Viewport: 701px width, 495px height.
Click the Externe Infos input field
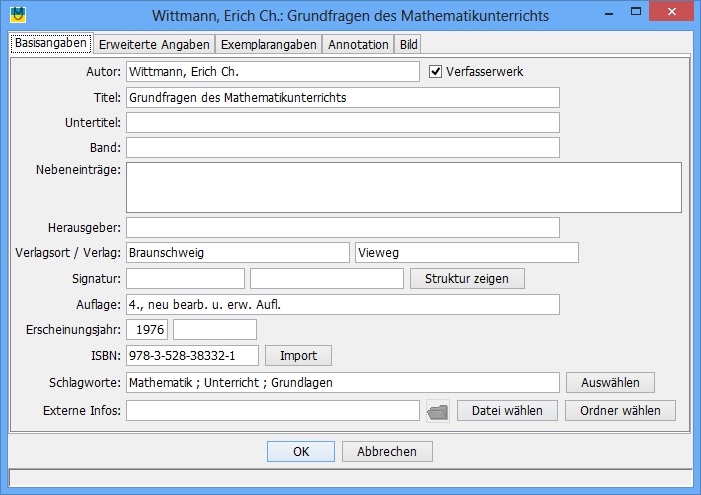(x=273, y=410)
